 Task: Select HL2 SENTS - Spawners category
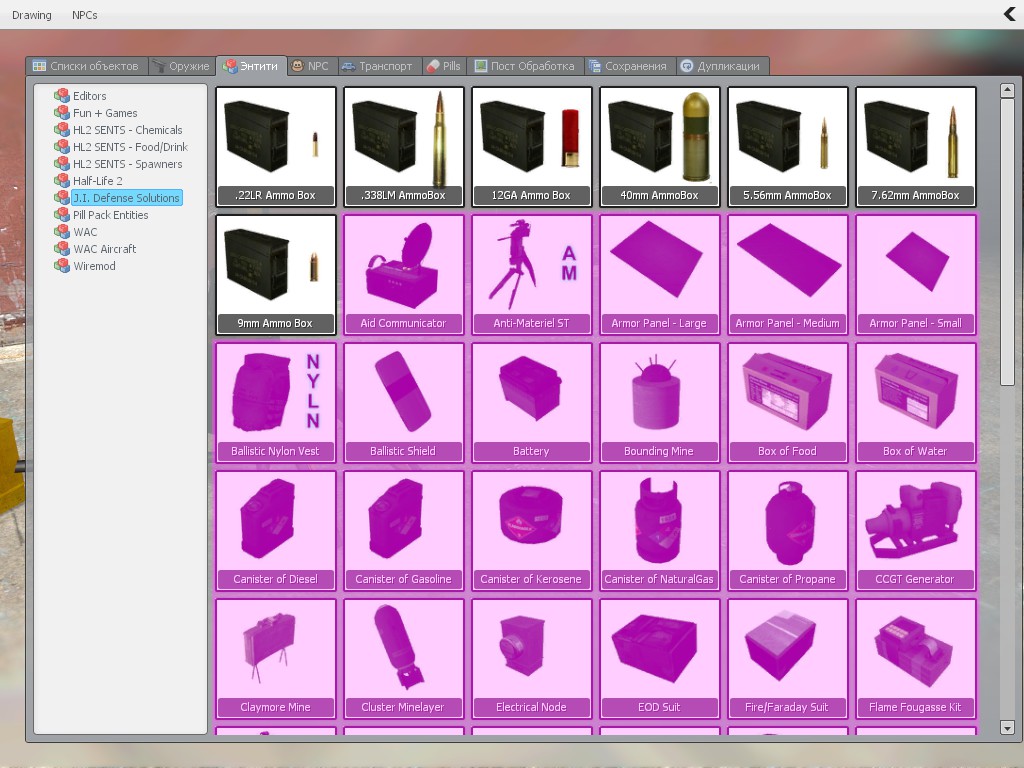click(x=118, y=164)
